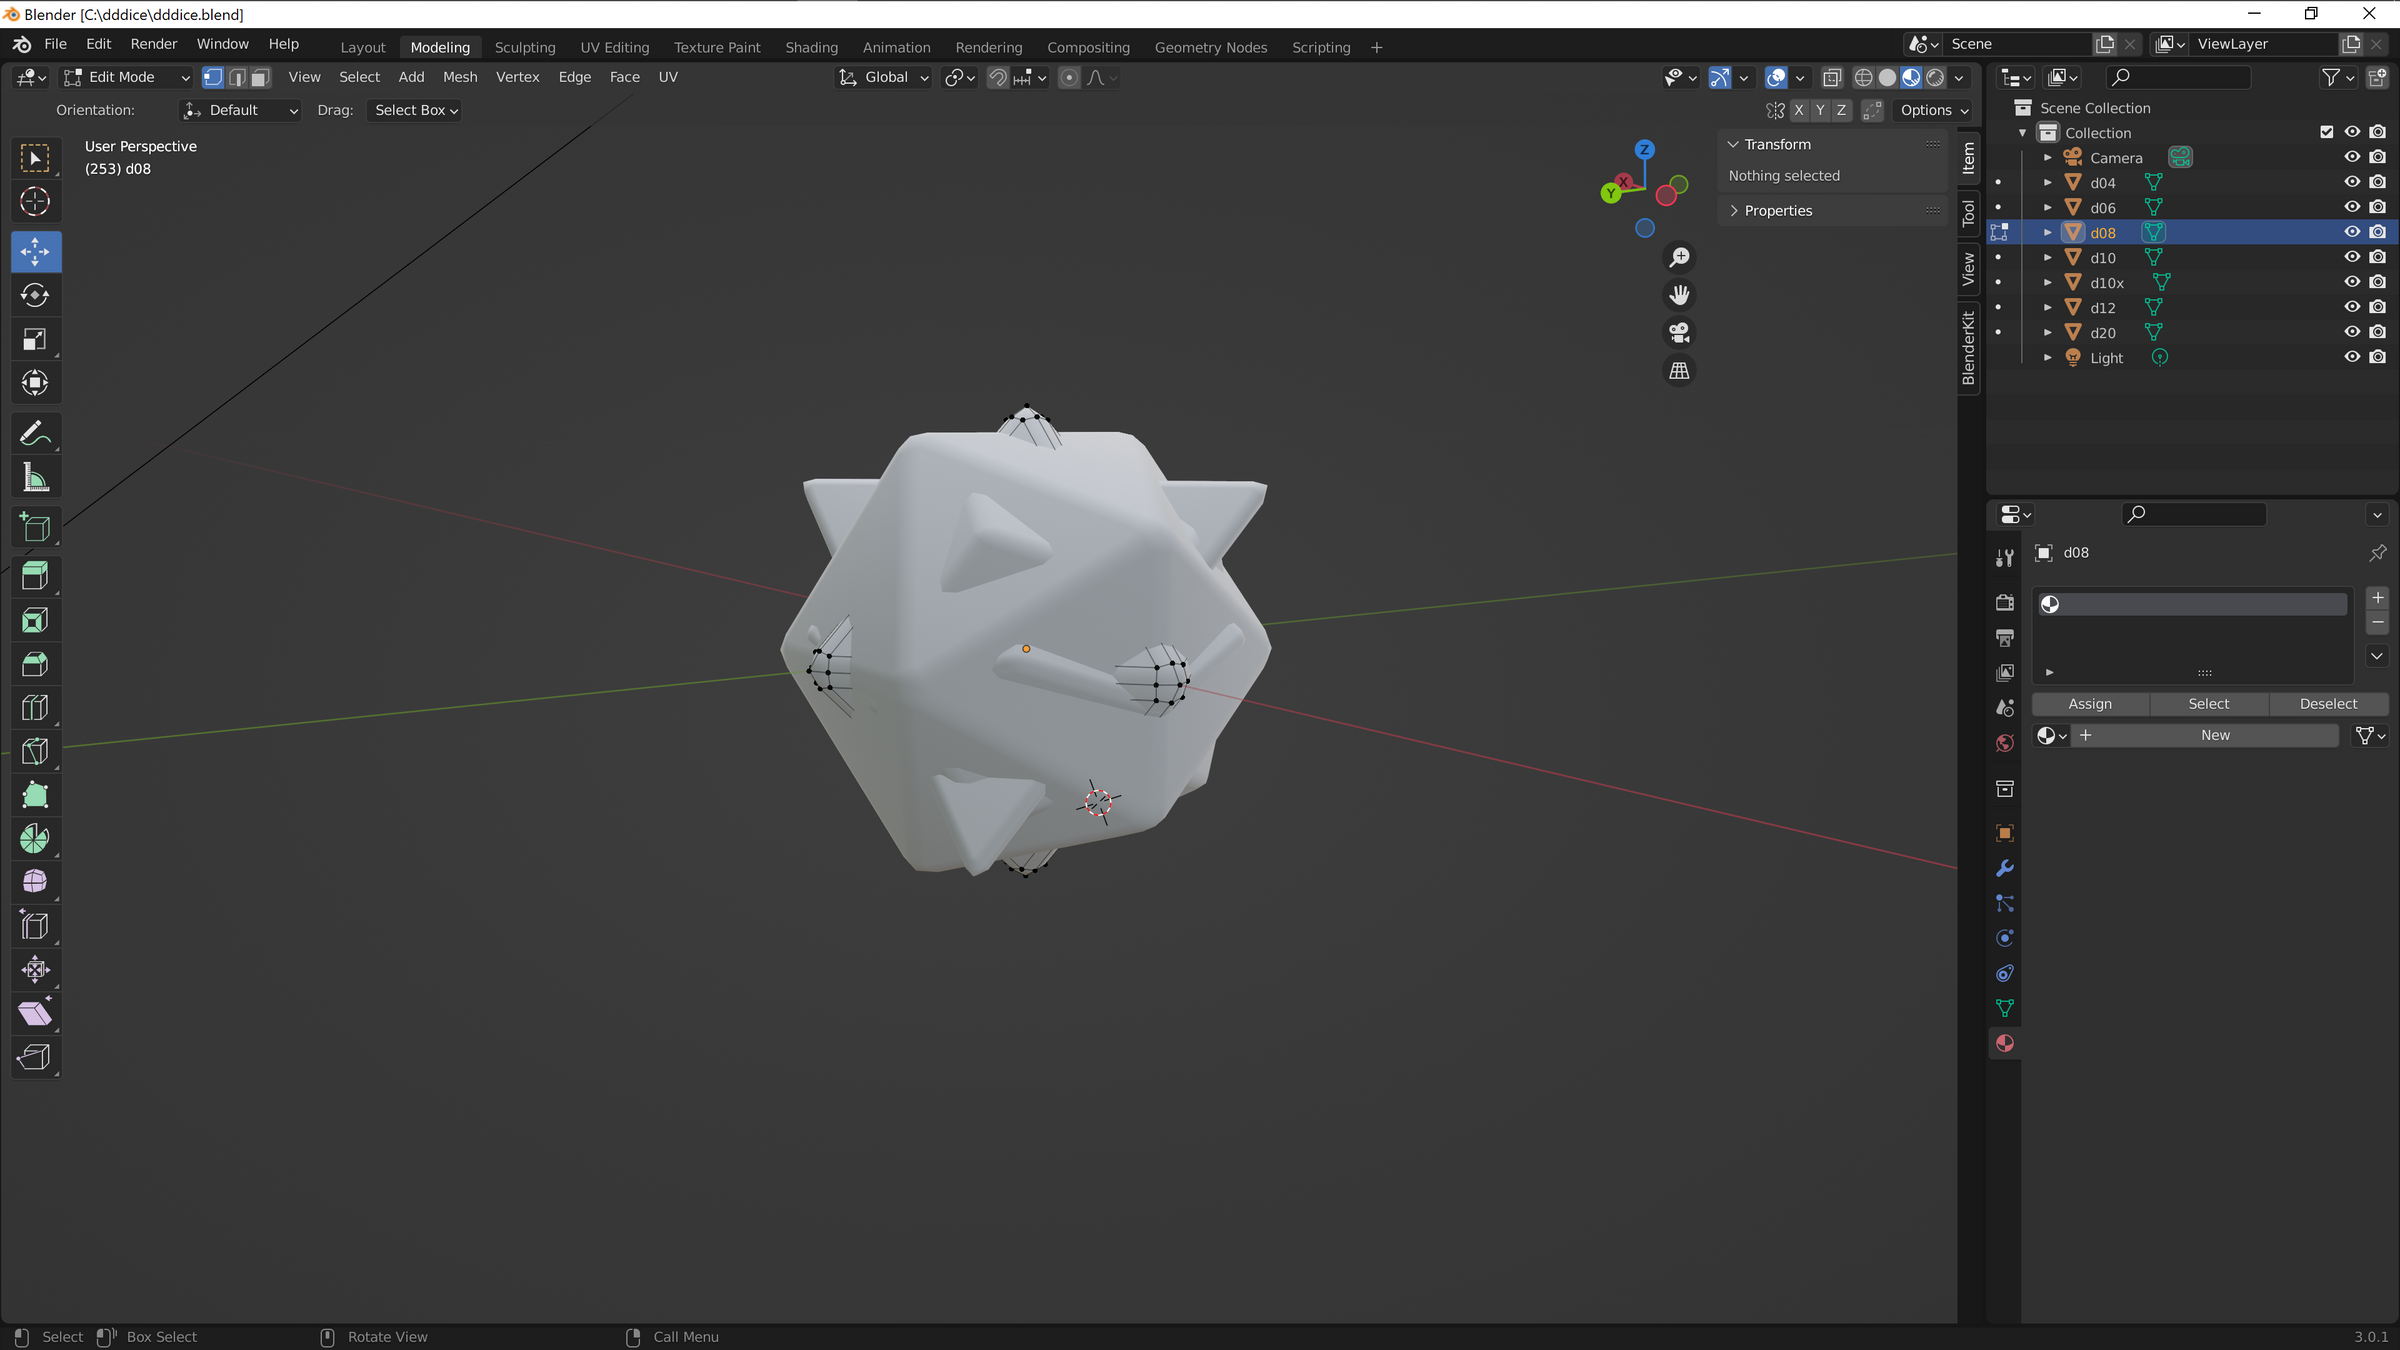Viewport: 2400px width, 1350px height.
Task: Create a material with the New button
Action: click(x=2213, y=735)
